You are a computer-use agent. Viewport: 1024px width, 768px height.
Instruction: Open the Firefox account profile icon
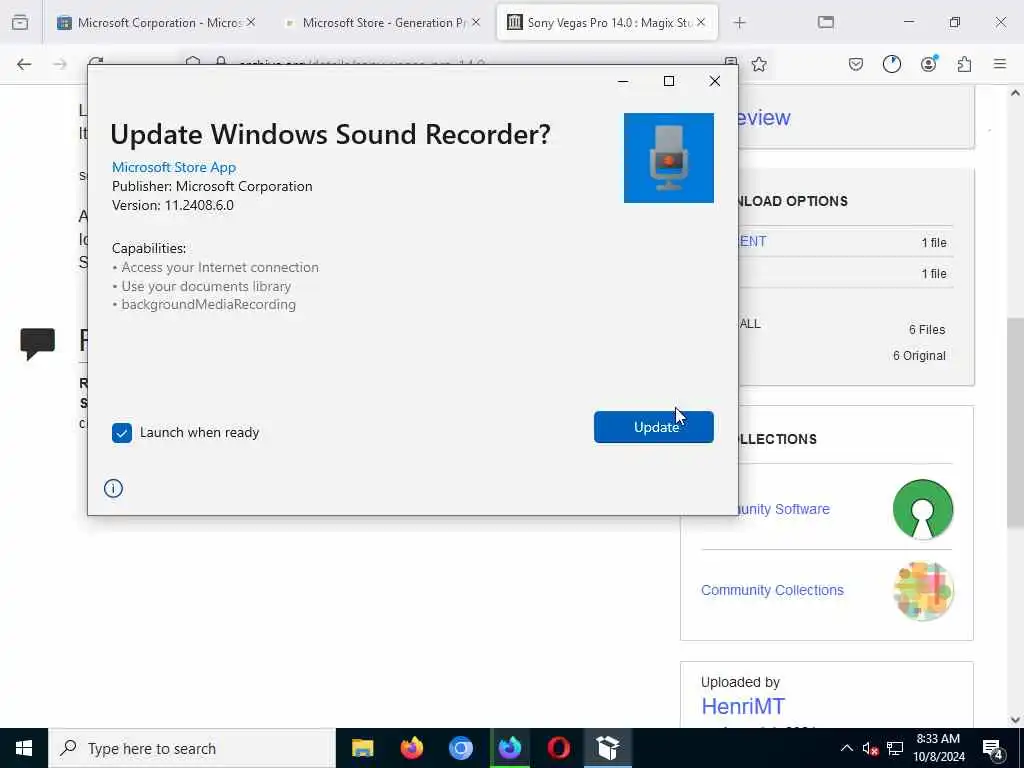click(x=928, y=64)
